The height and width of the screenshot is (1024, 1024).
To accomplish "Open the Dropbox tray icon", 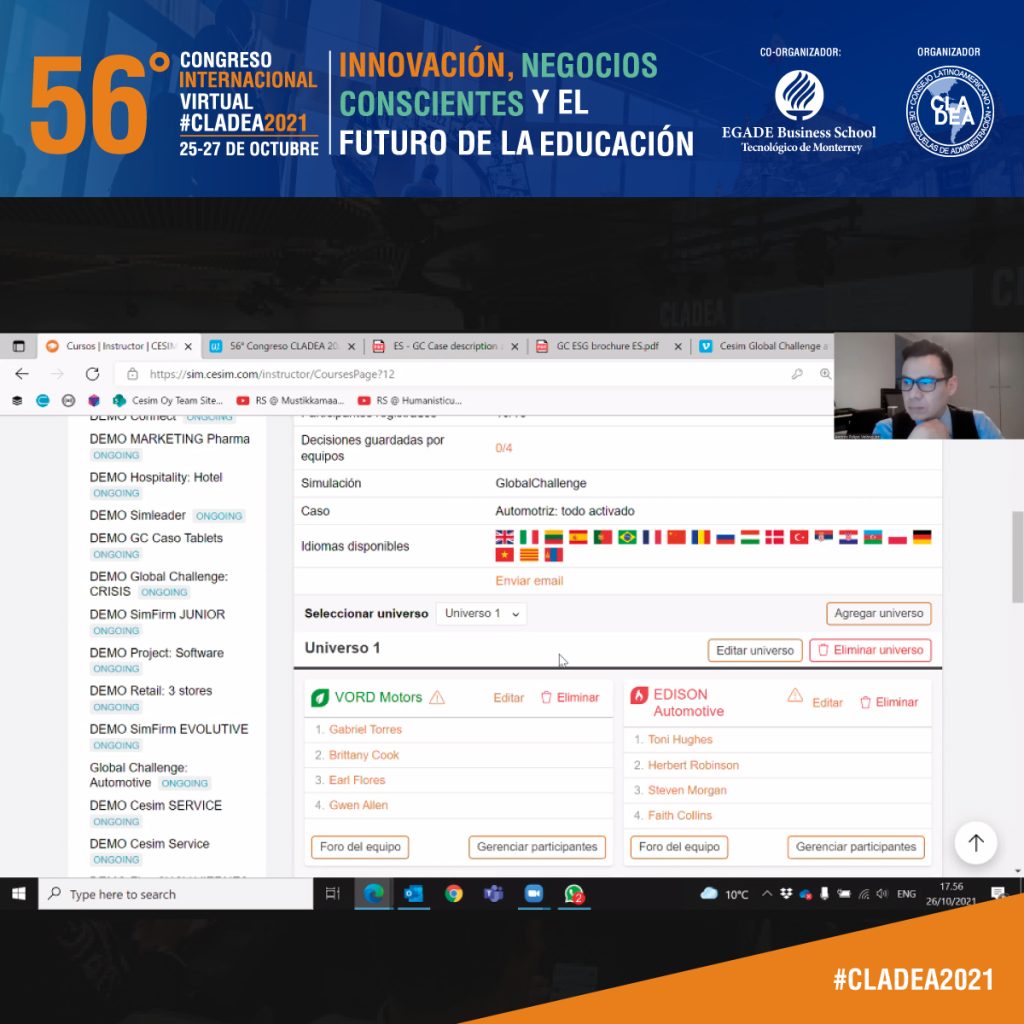I will pos(786,893).
